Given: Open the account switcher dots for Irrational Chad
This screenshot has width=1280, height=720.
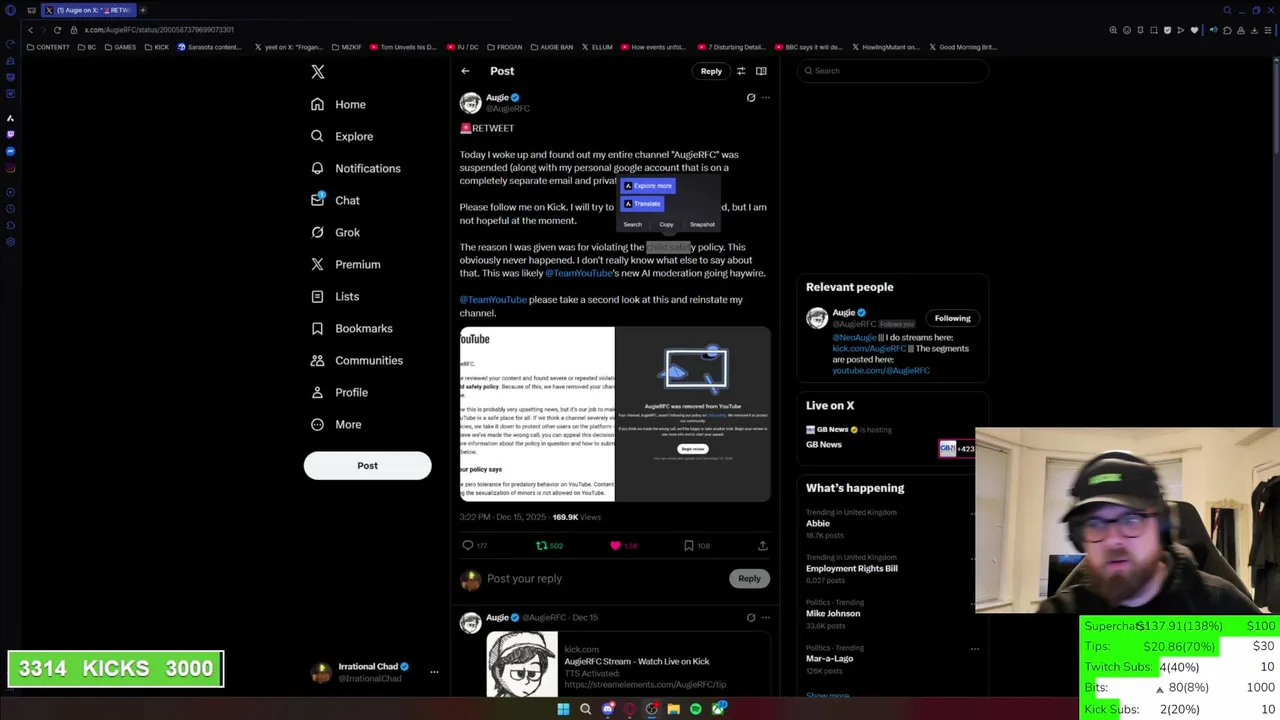Looking at the screenshot, I should tap(434, 672).
